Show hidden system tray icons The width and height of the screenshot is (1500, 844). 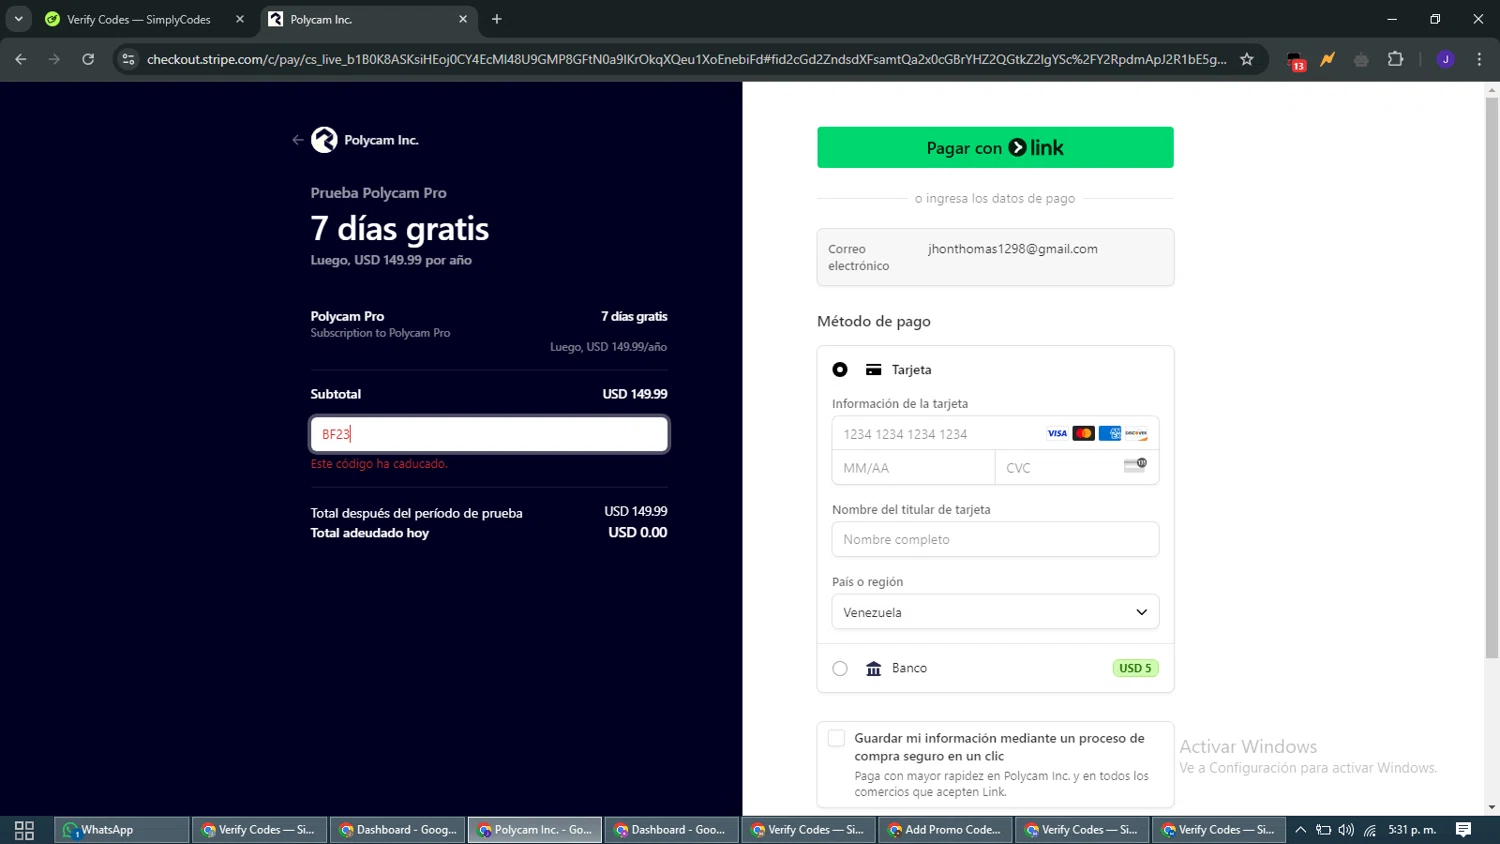(1300, 830)
